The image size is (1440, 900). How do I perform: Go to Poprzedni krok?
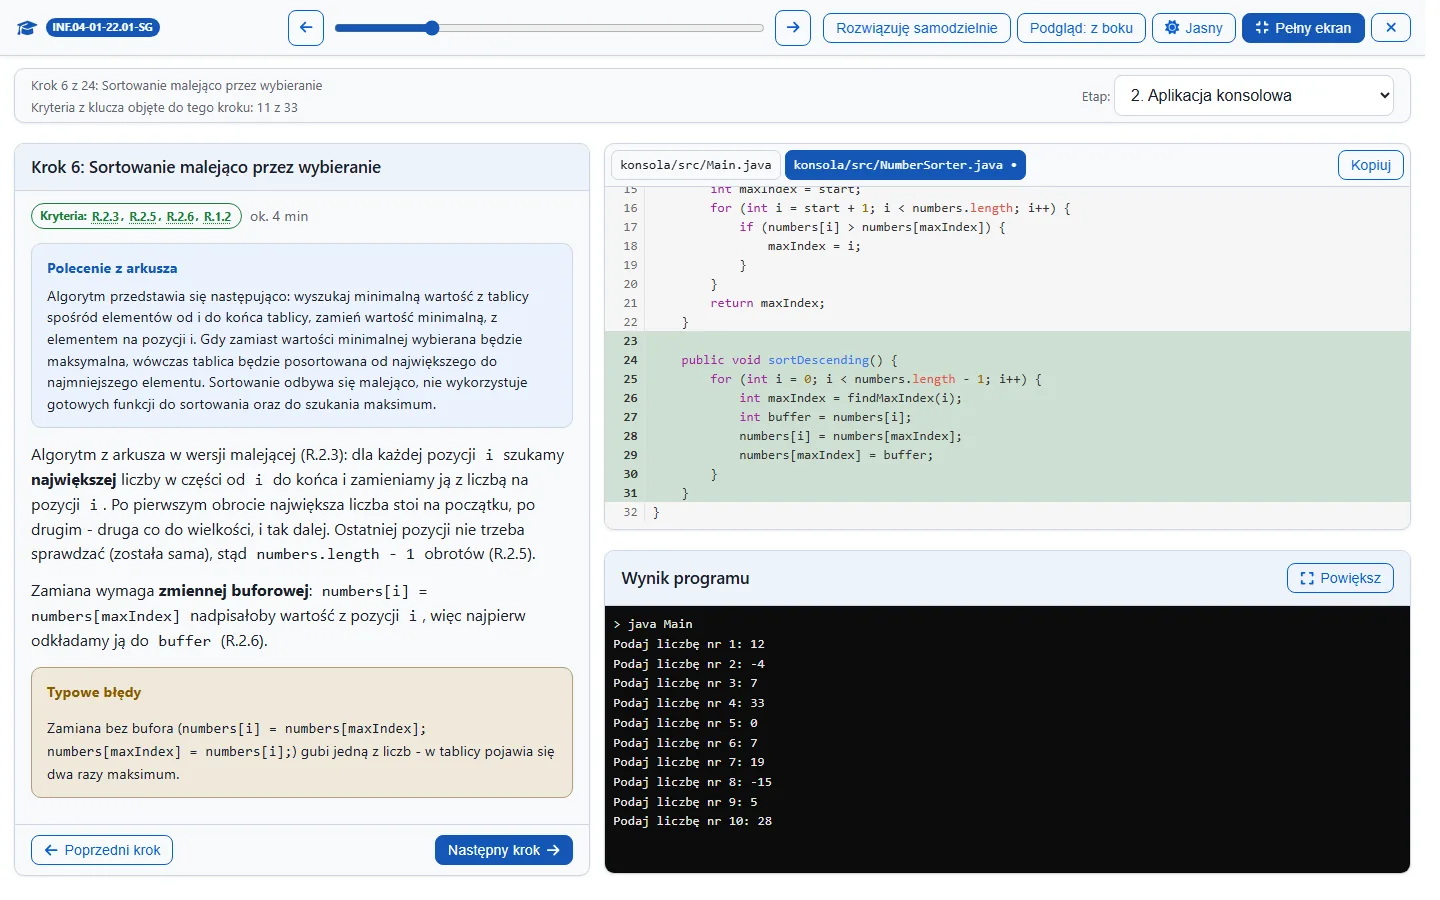[x=102, y=850]
